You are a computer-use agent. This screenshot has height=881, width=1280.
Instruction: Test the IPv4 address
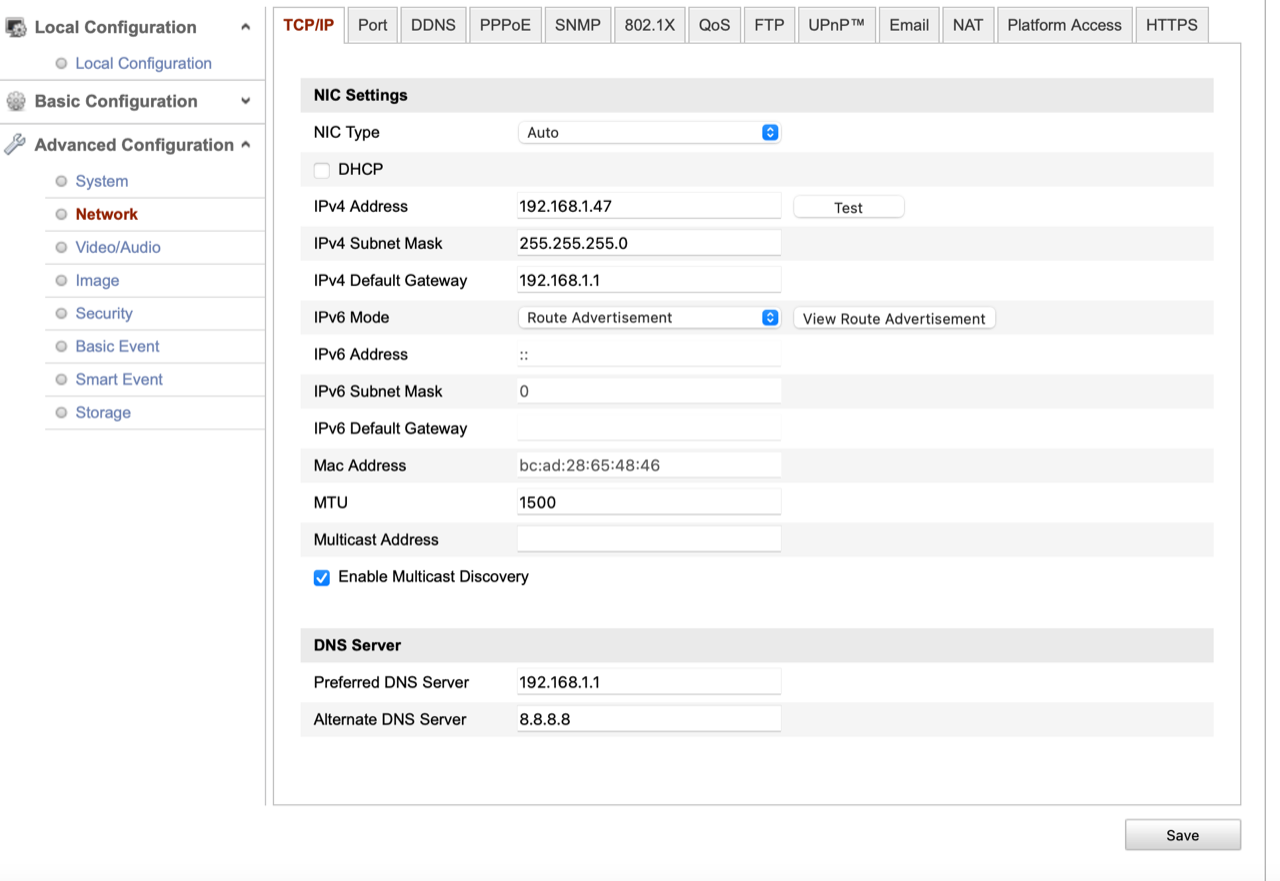[848, 207]
